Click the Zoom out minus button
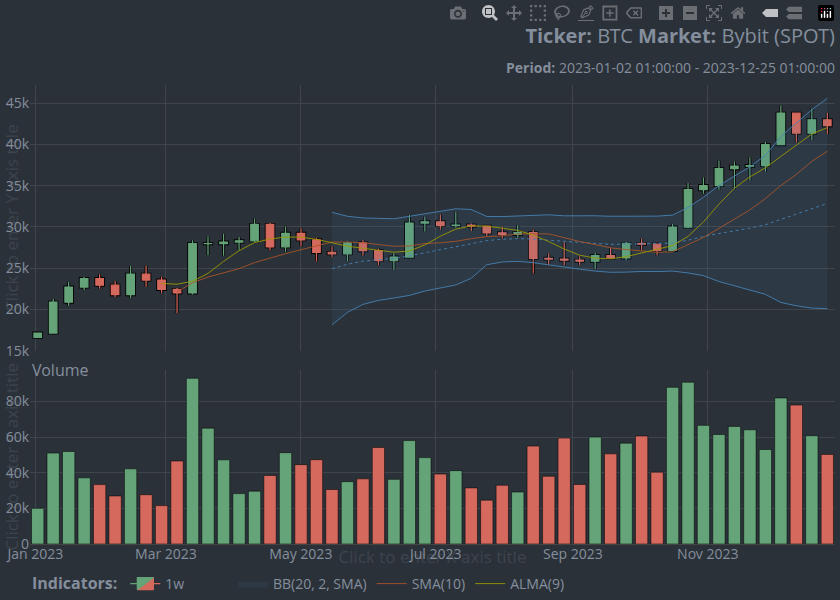 coord(690,13)
